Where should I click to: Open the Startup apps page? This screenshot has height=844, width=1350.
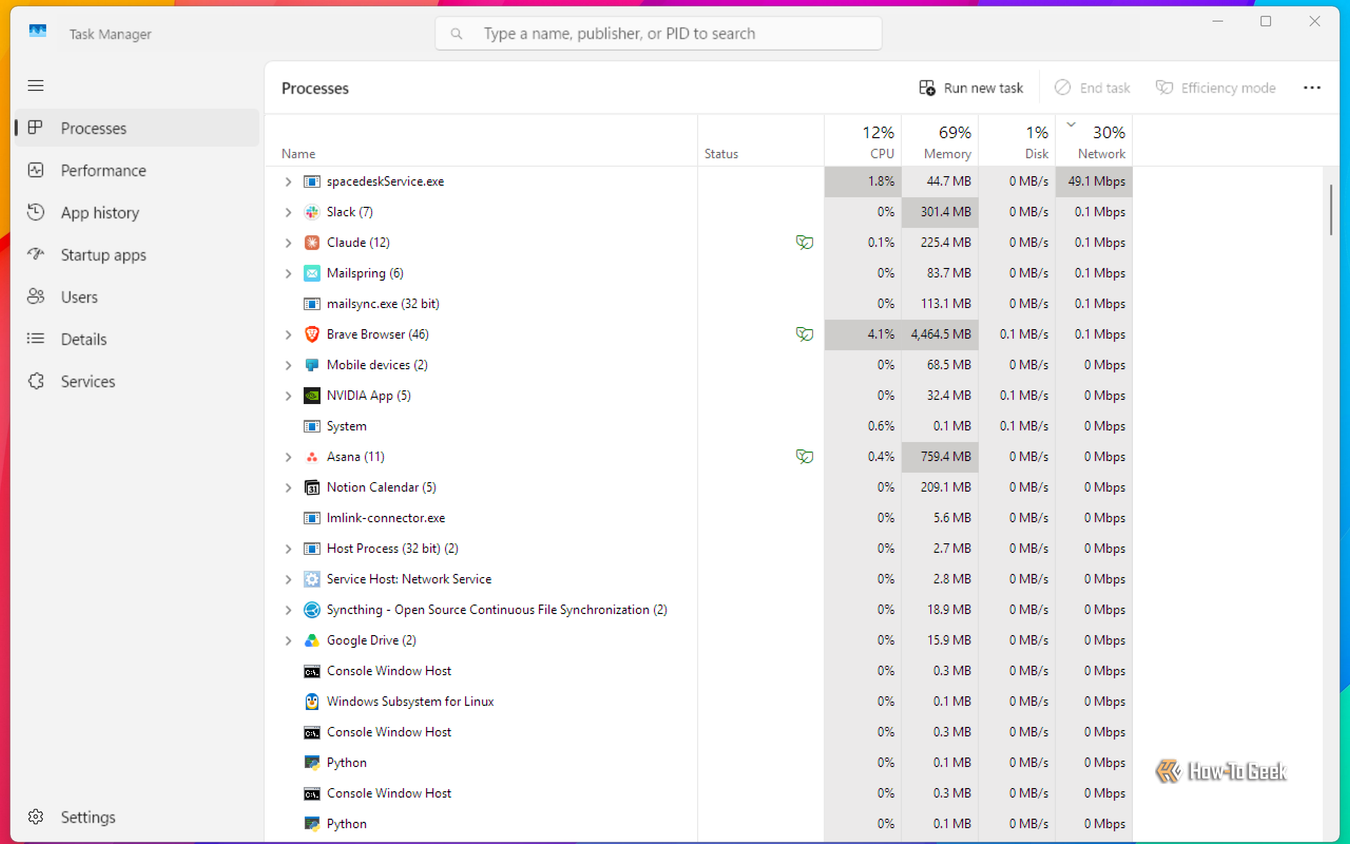point(138,255)
